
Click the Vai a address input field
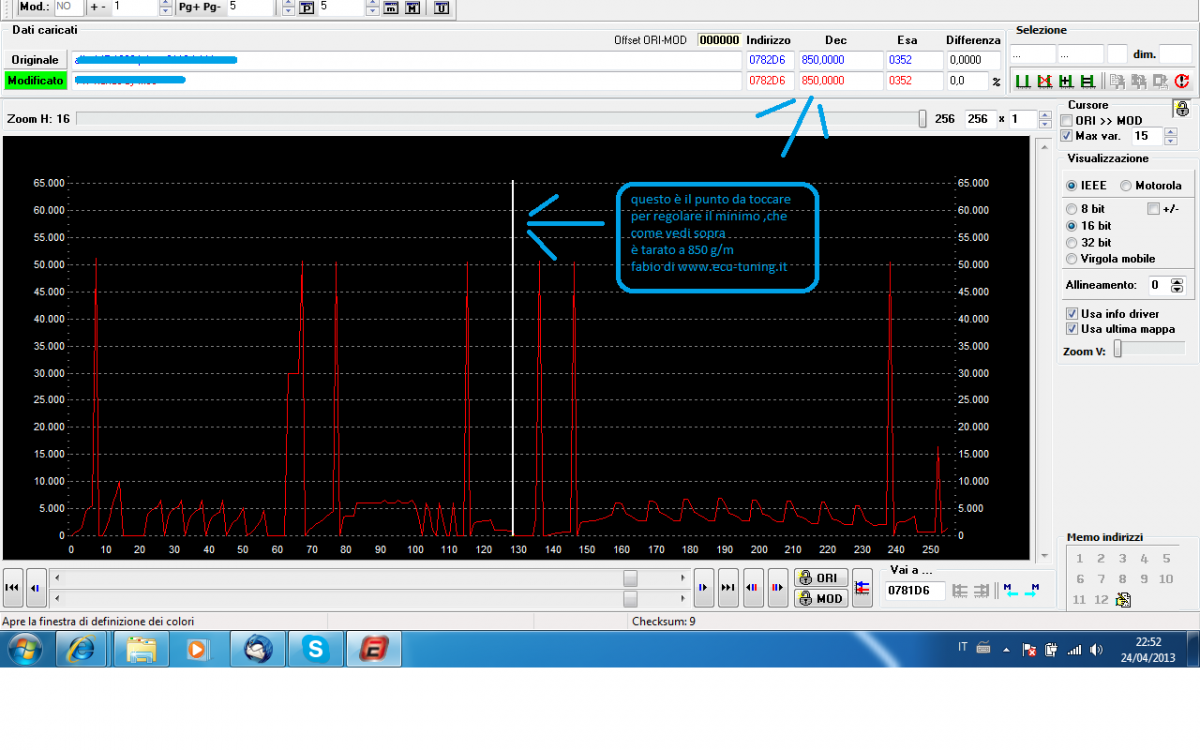914,591
